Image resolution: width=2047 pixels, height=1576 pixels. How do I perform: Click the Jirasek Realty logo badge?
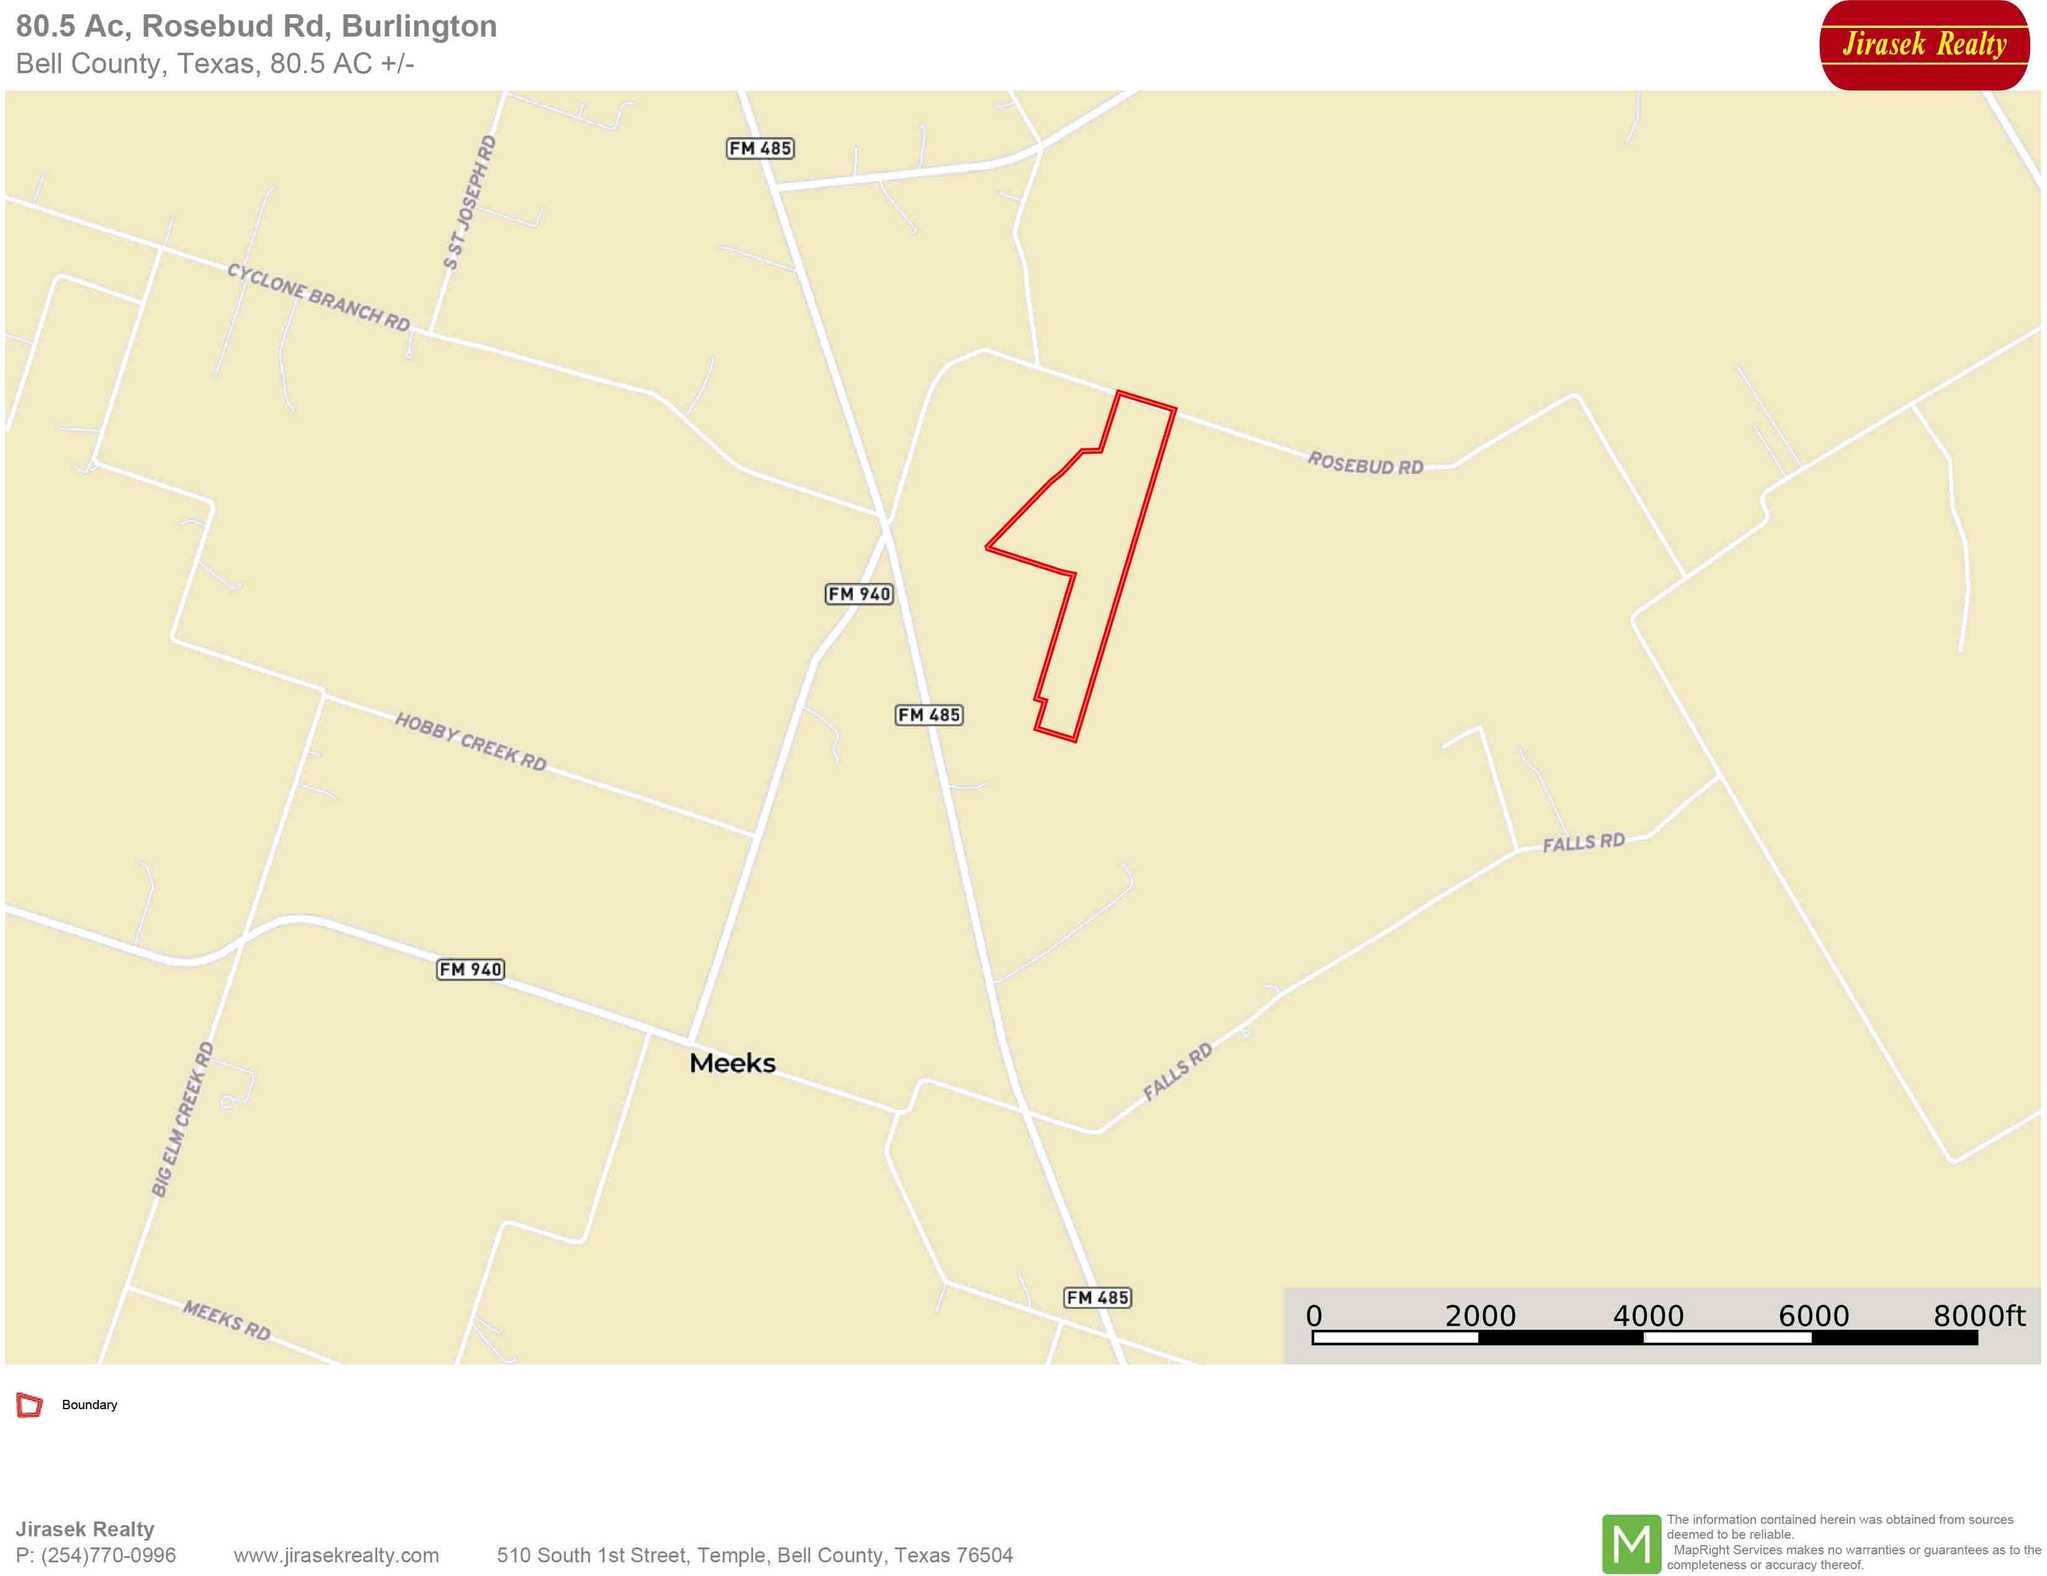(x=1924, y=45)
